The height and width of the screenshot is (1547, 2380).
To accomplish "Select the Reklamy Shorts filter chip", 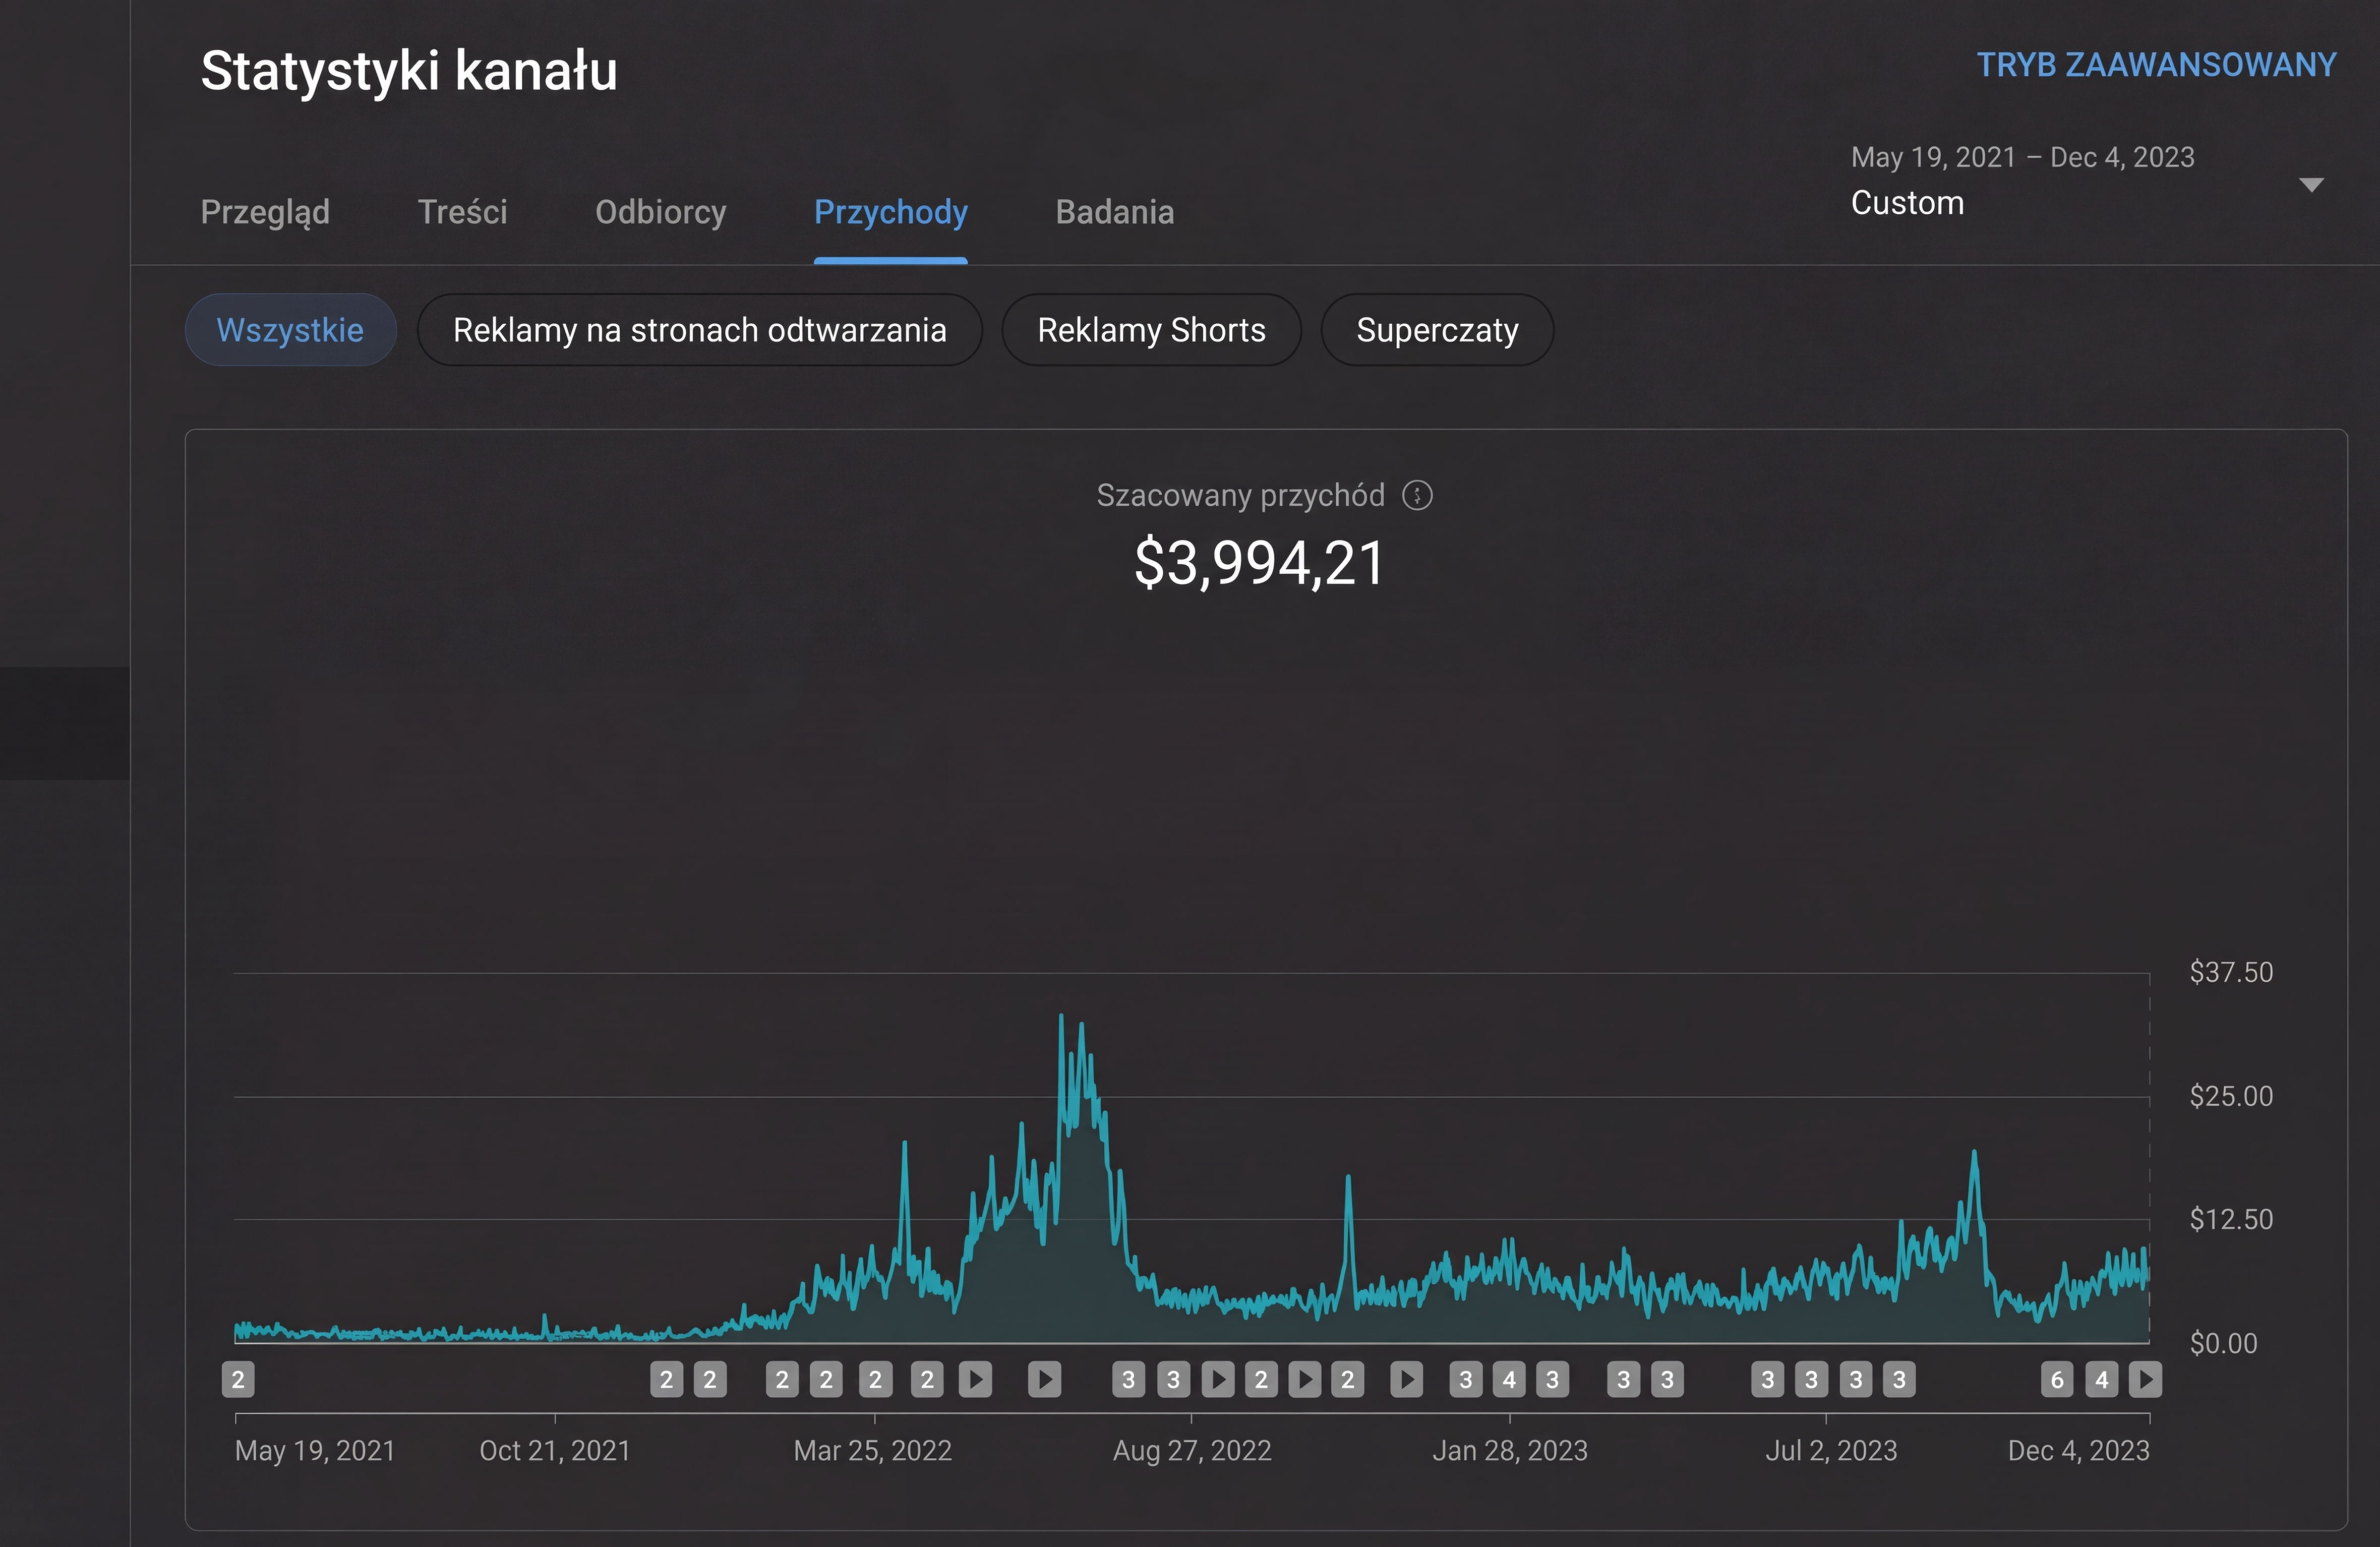I will 1151,330.
